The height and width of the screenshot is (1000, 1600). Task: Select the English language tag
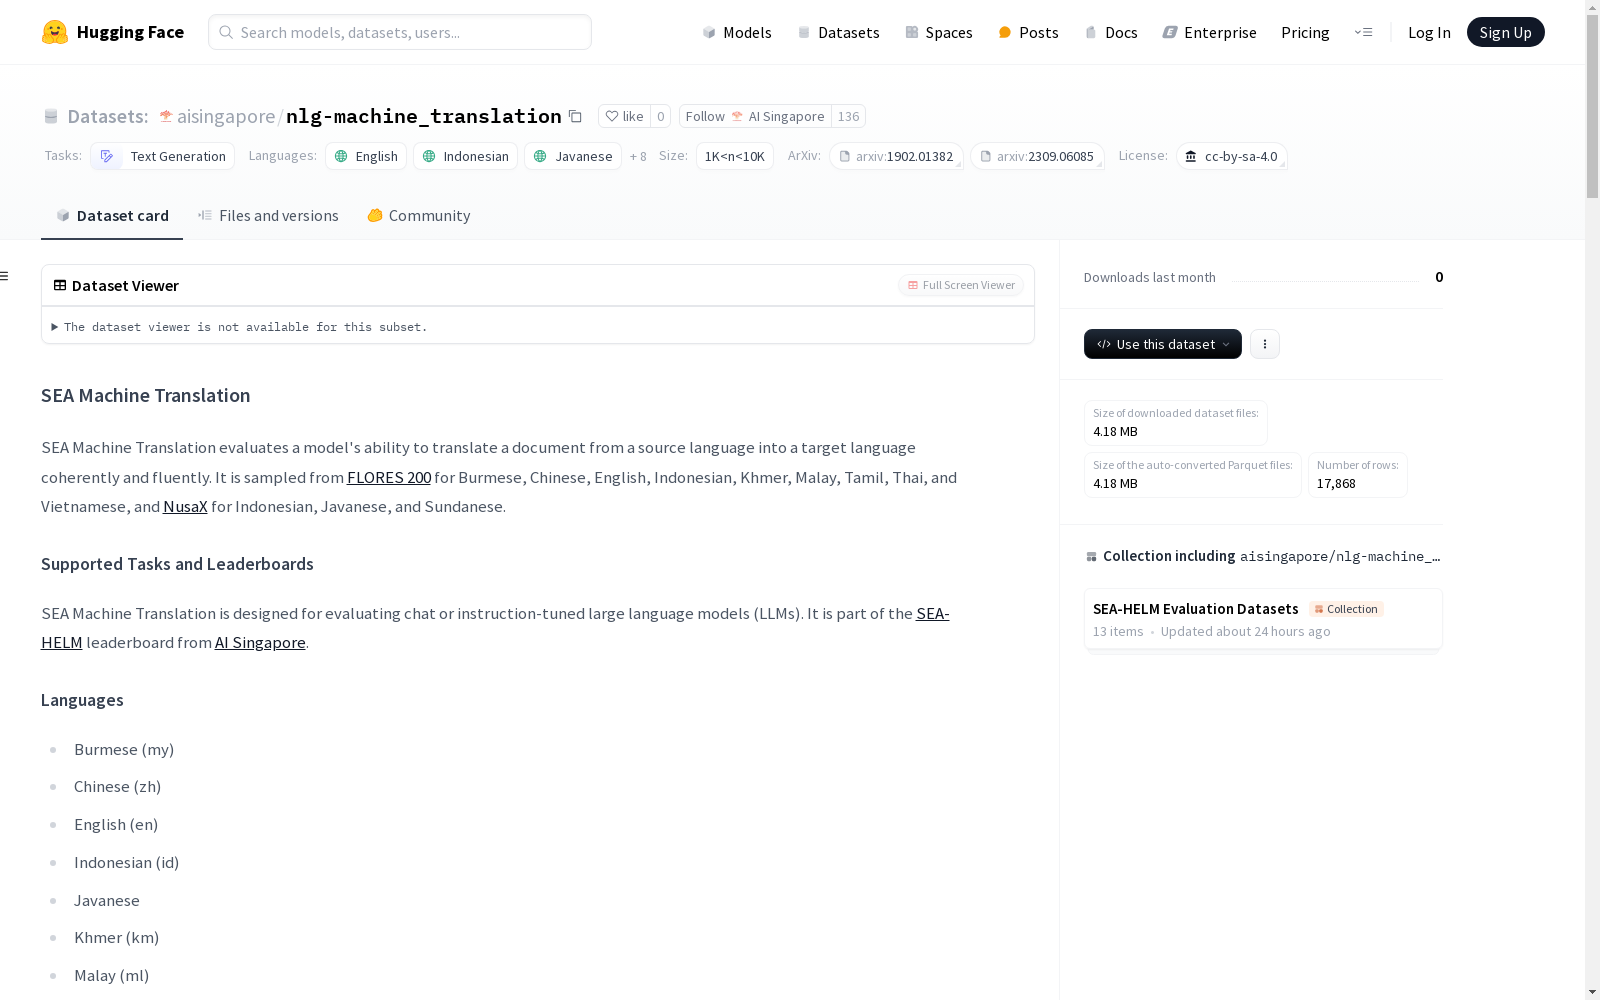(x=366, y=156)
